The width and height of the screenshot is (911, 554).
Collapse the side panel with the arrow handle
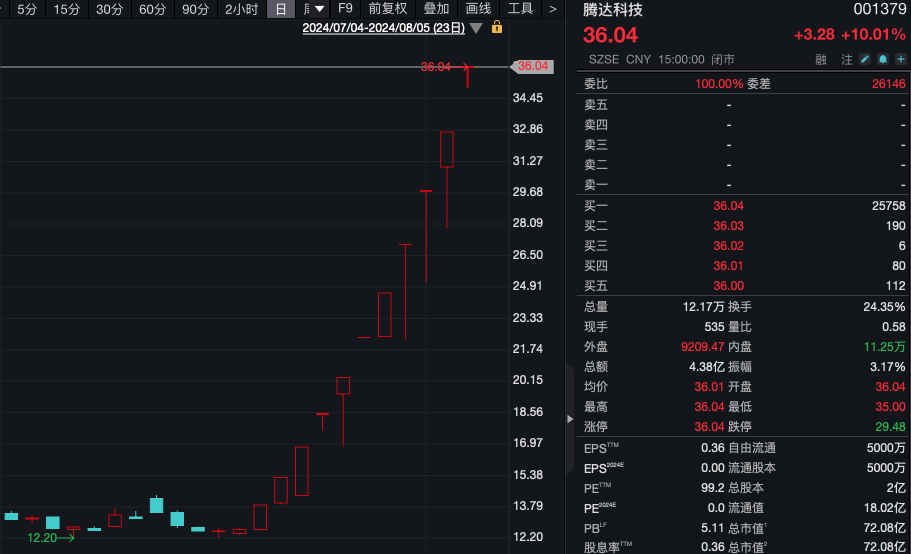tap(569, 419)
